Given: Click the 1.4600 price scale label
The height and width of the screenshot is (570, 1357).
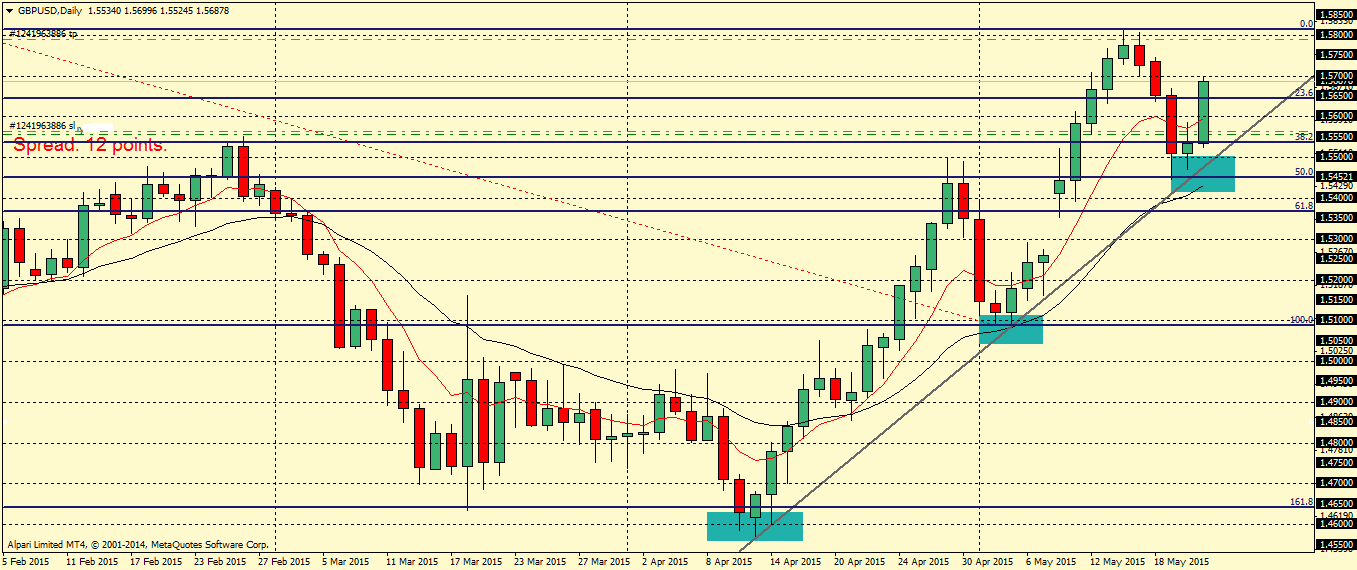Looking at the screenshot, I should tap(1334, 523).
